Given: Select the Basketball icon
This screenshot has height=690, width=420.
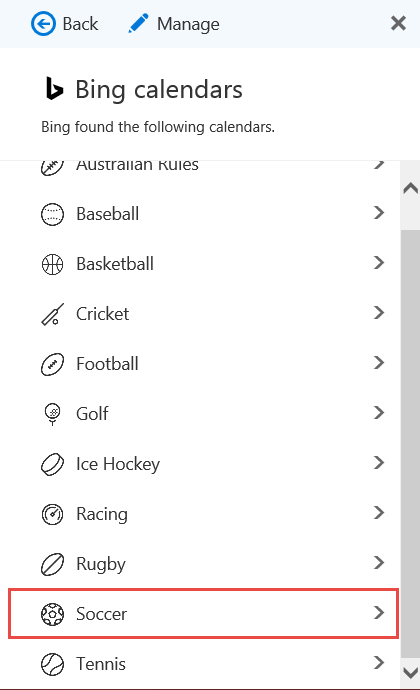Looking at the screenshot, I should 52,264.
